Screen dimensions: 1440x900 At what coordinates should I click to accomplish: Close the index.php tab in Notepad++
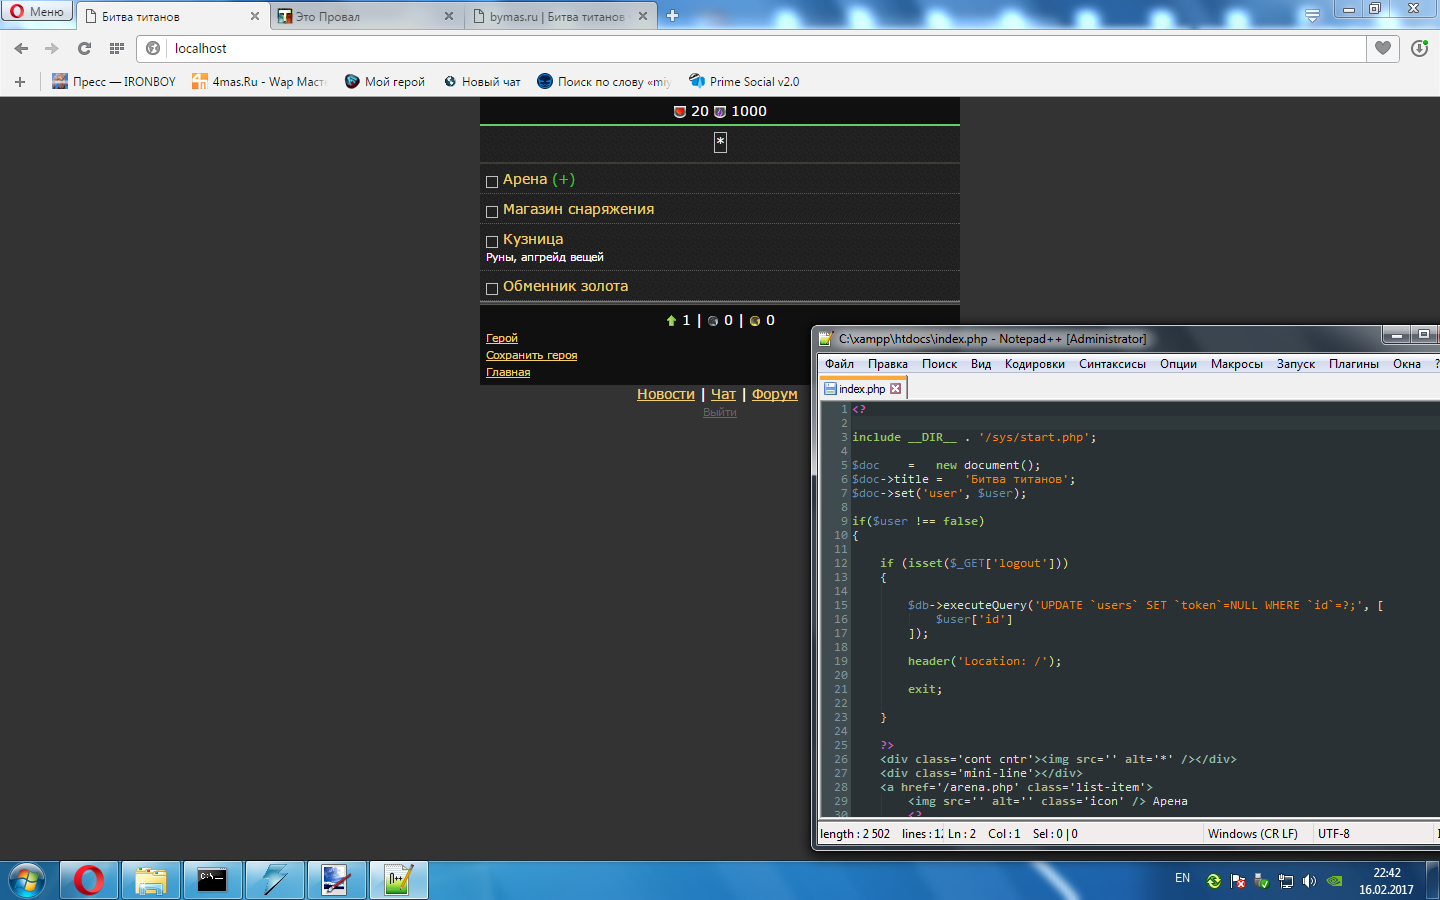[x=896, y=389]
